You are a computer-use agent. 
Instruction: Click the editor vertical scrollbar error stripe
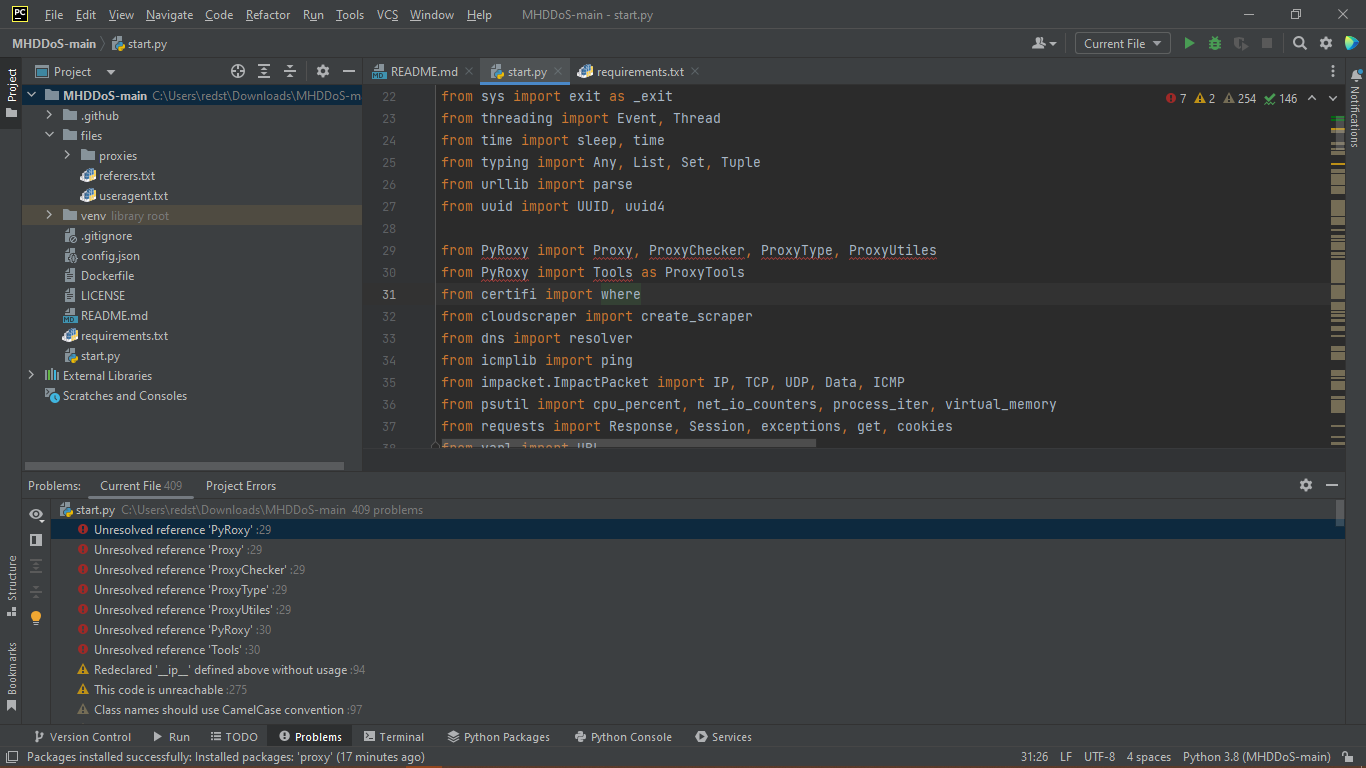coord(1338,278)
